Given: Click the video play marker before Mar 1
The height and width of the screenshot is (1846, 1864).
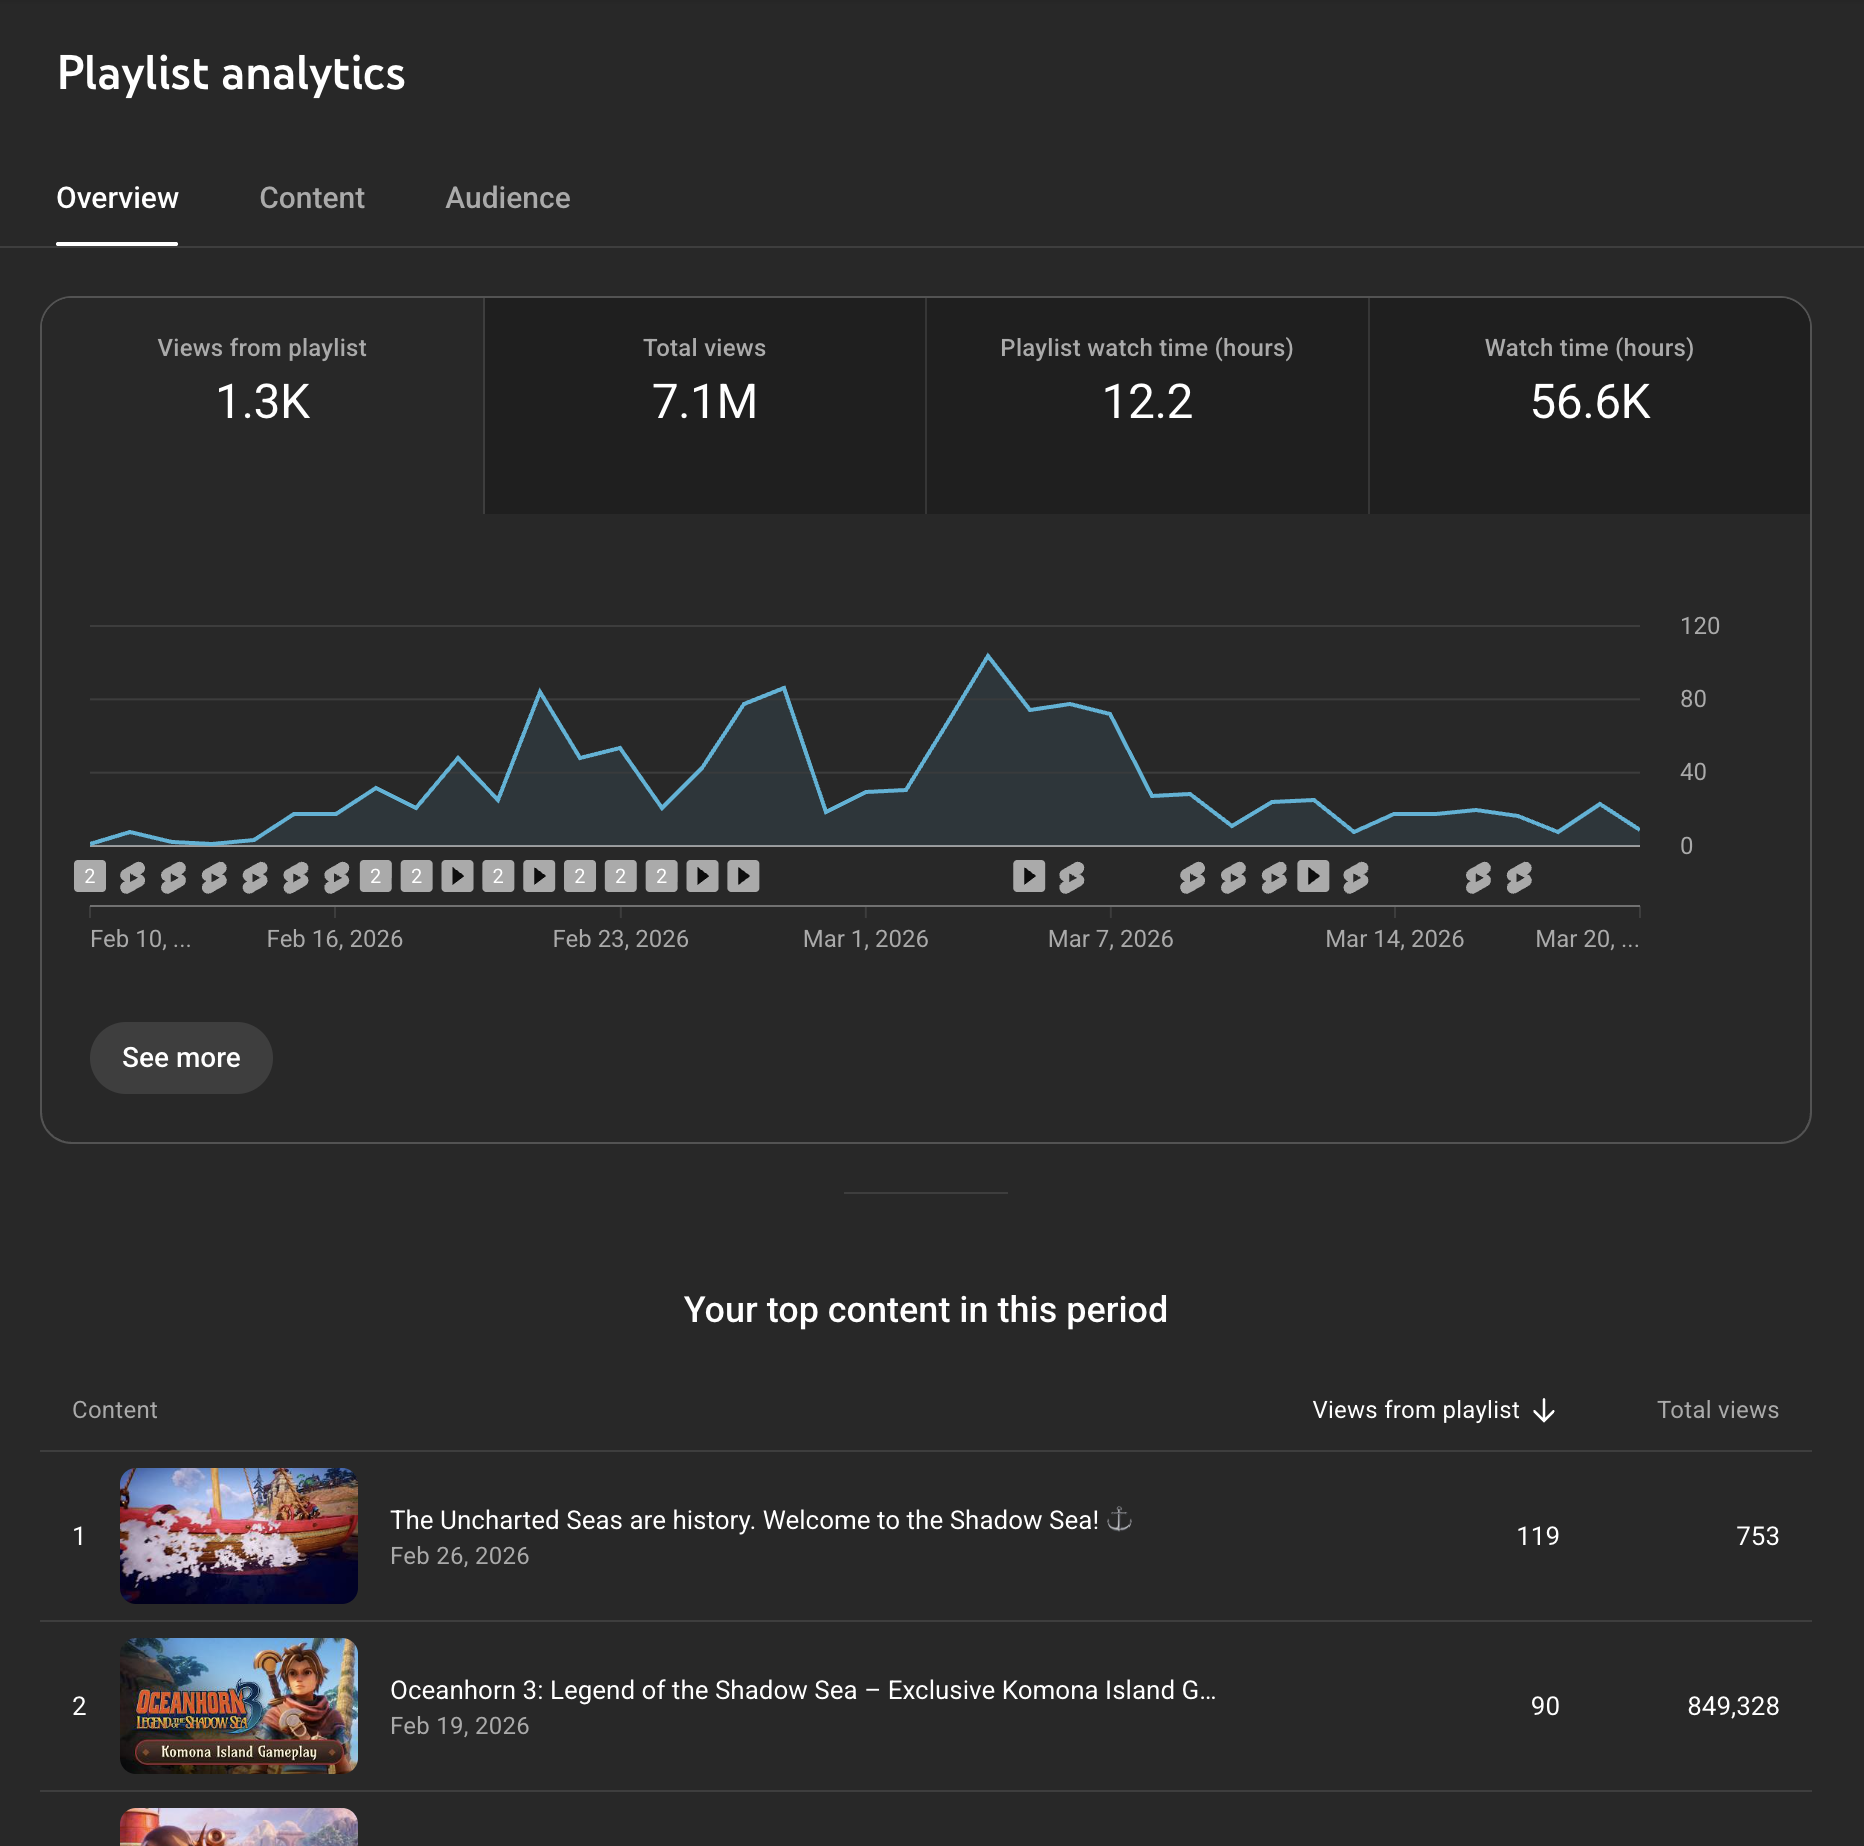Looking at the screenshot, I should [743, 876].
